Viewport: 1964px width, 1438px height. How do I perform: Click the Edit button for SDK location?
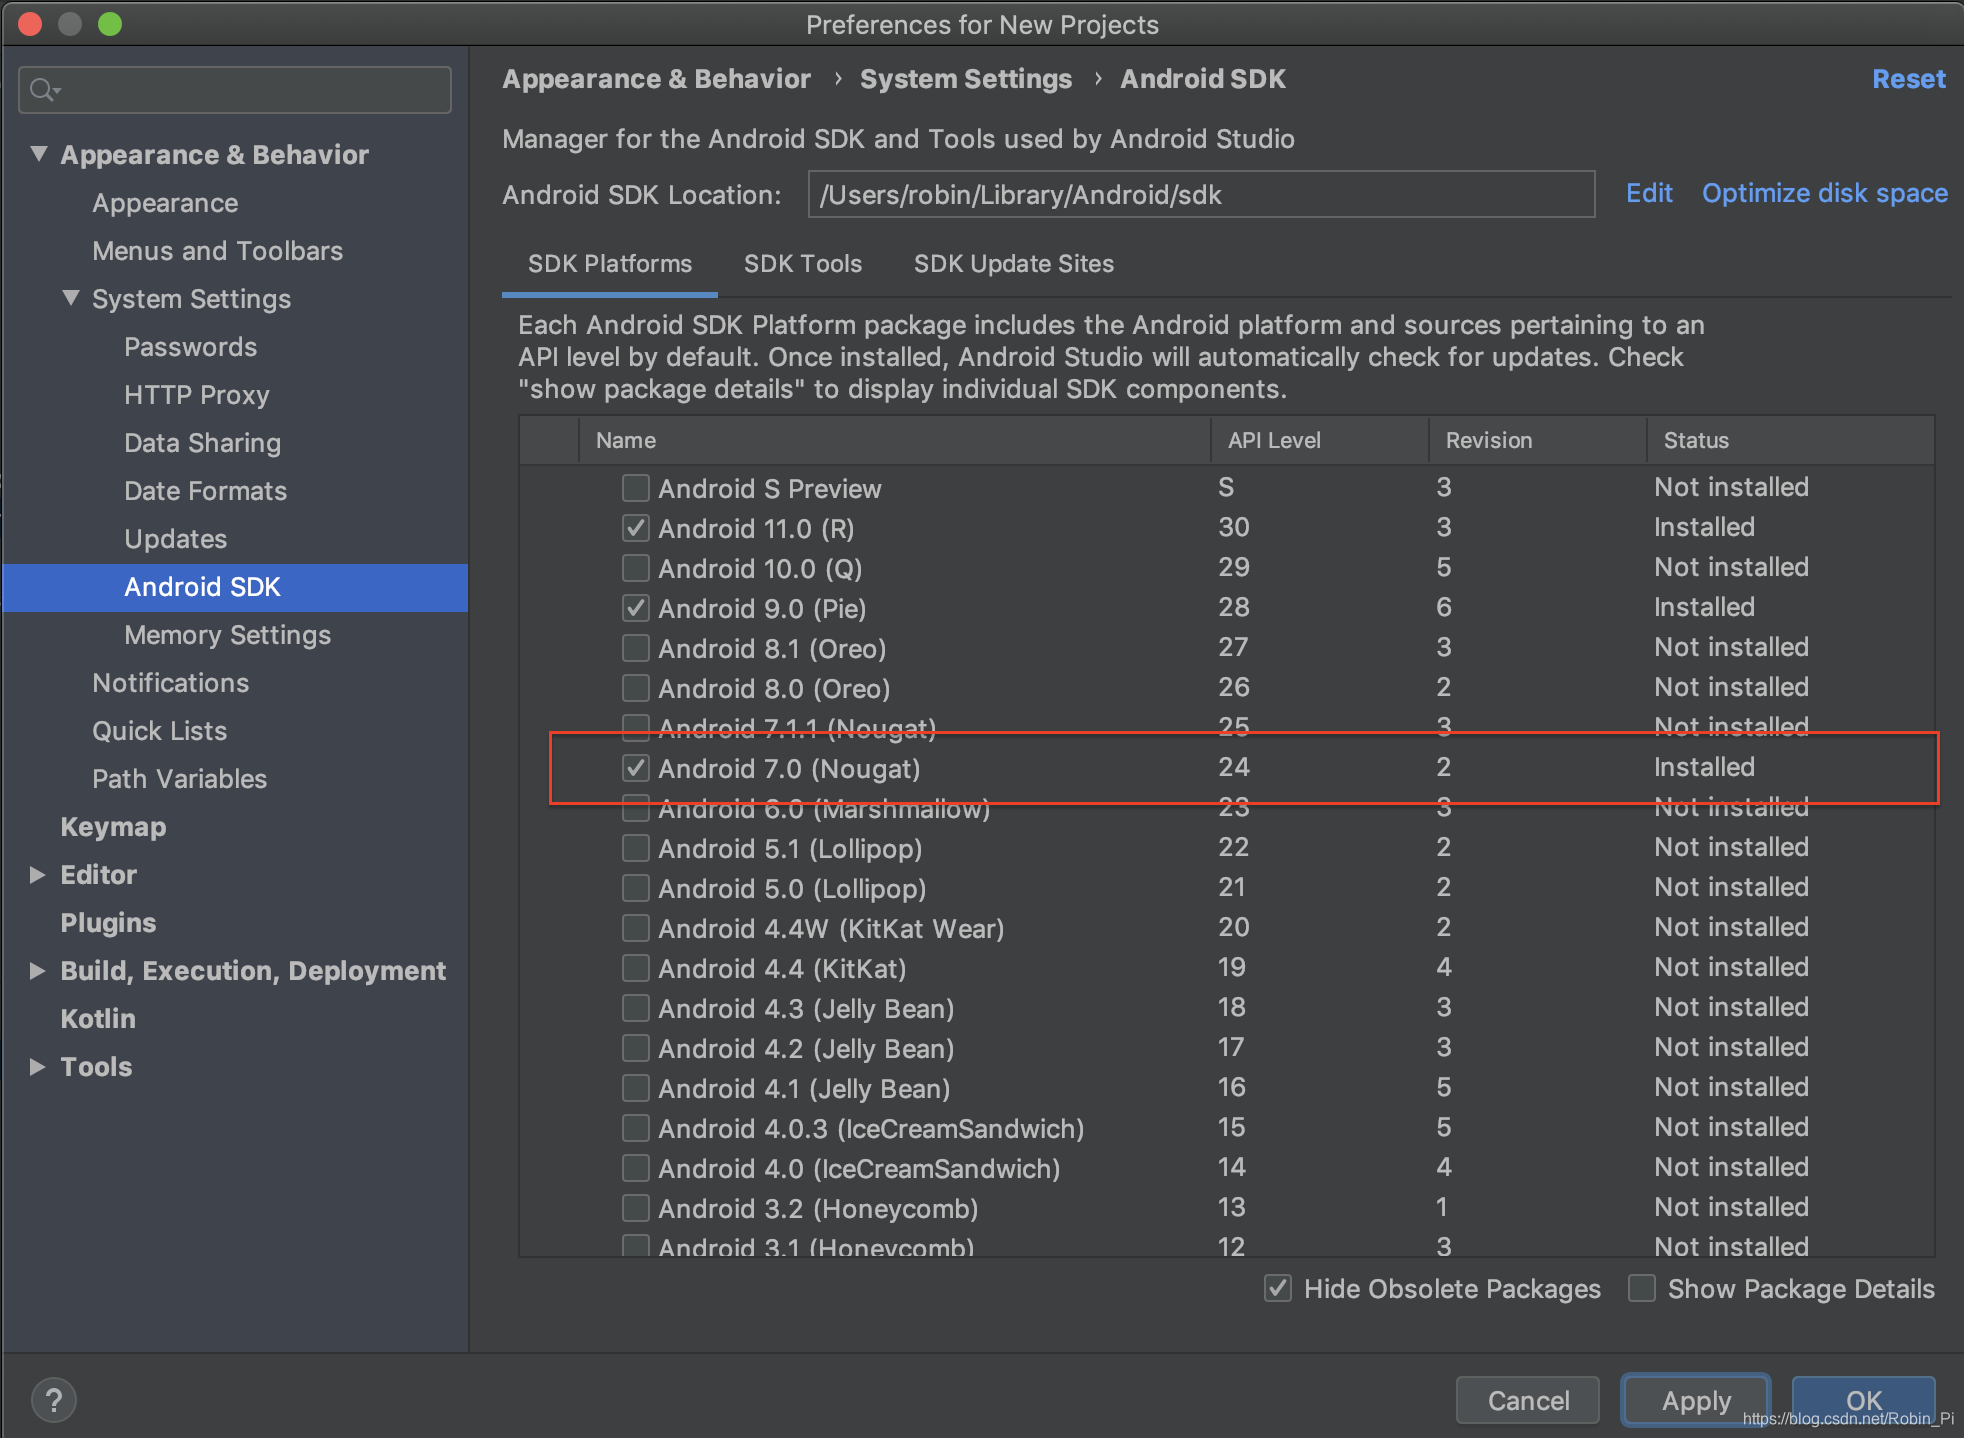pos(1644,194)
